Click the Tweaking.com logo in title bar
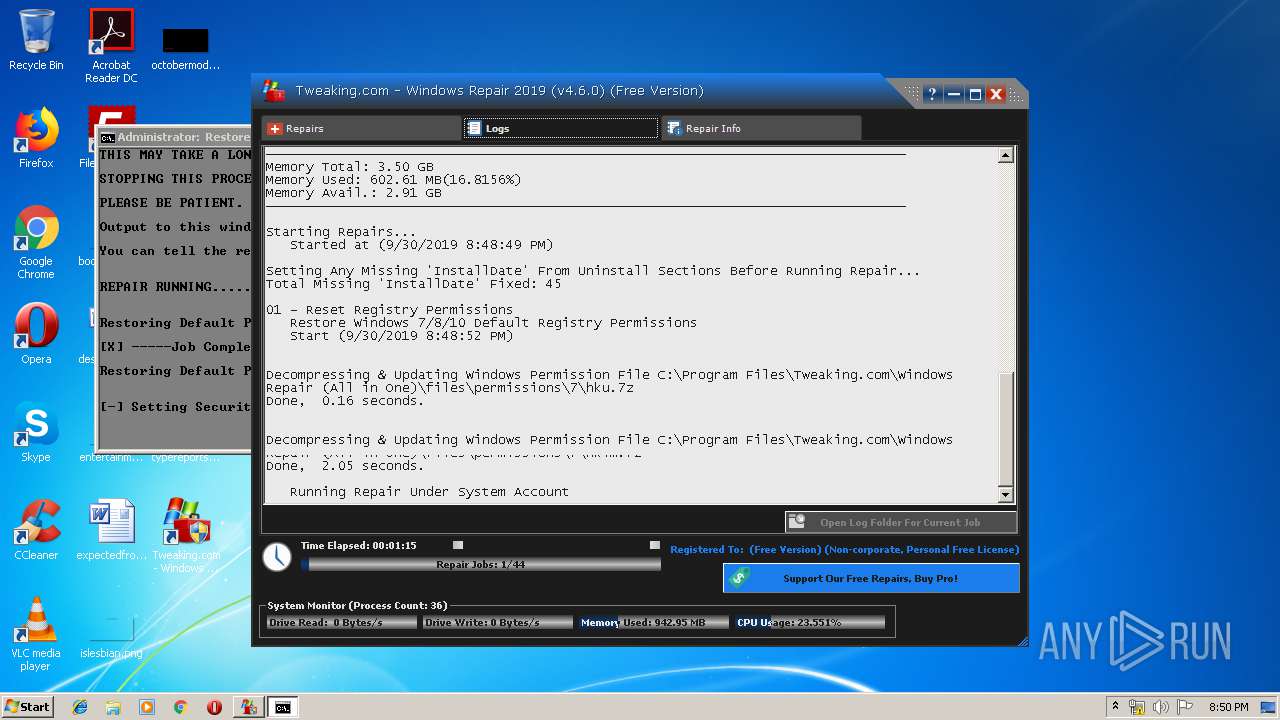The height and width of the screenshot is (720, 1280). 273,91
